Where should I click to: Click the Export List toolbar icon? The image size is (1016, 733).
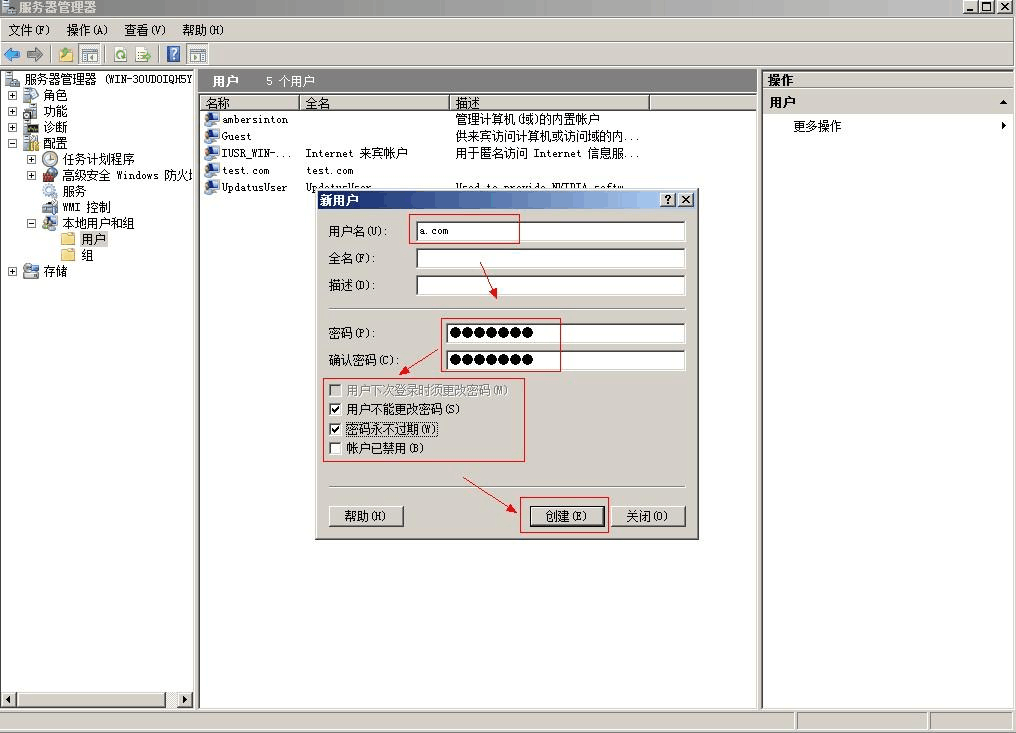click(143, 54)
